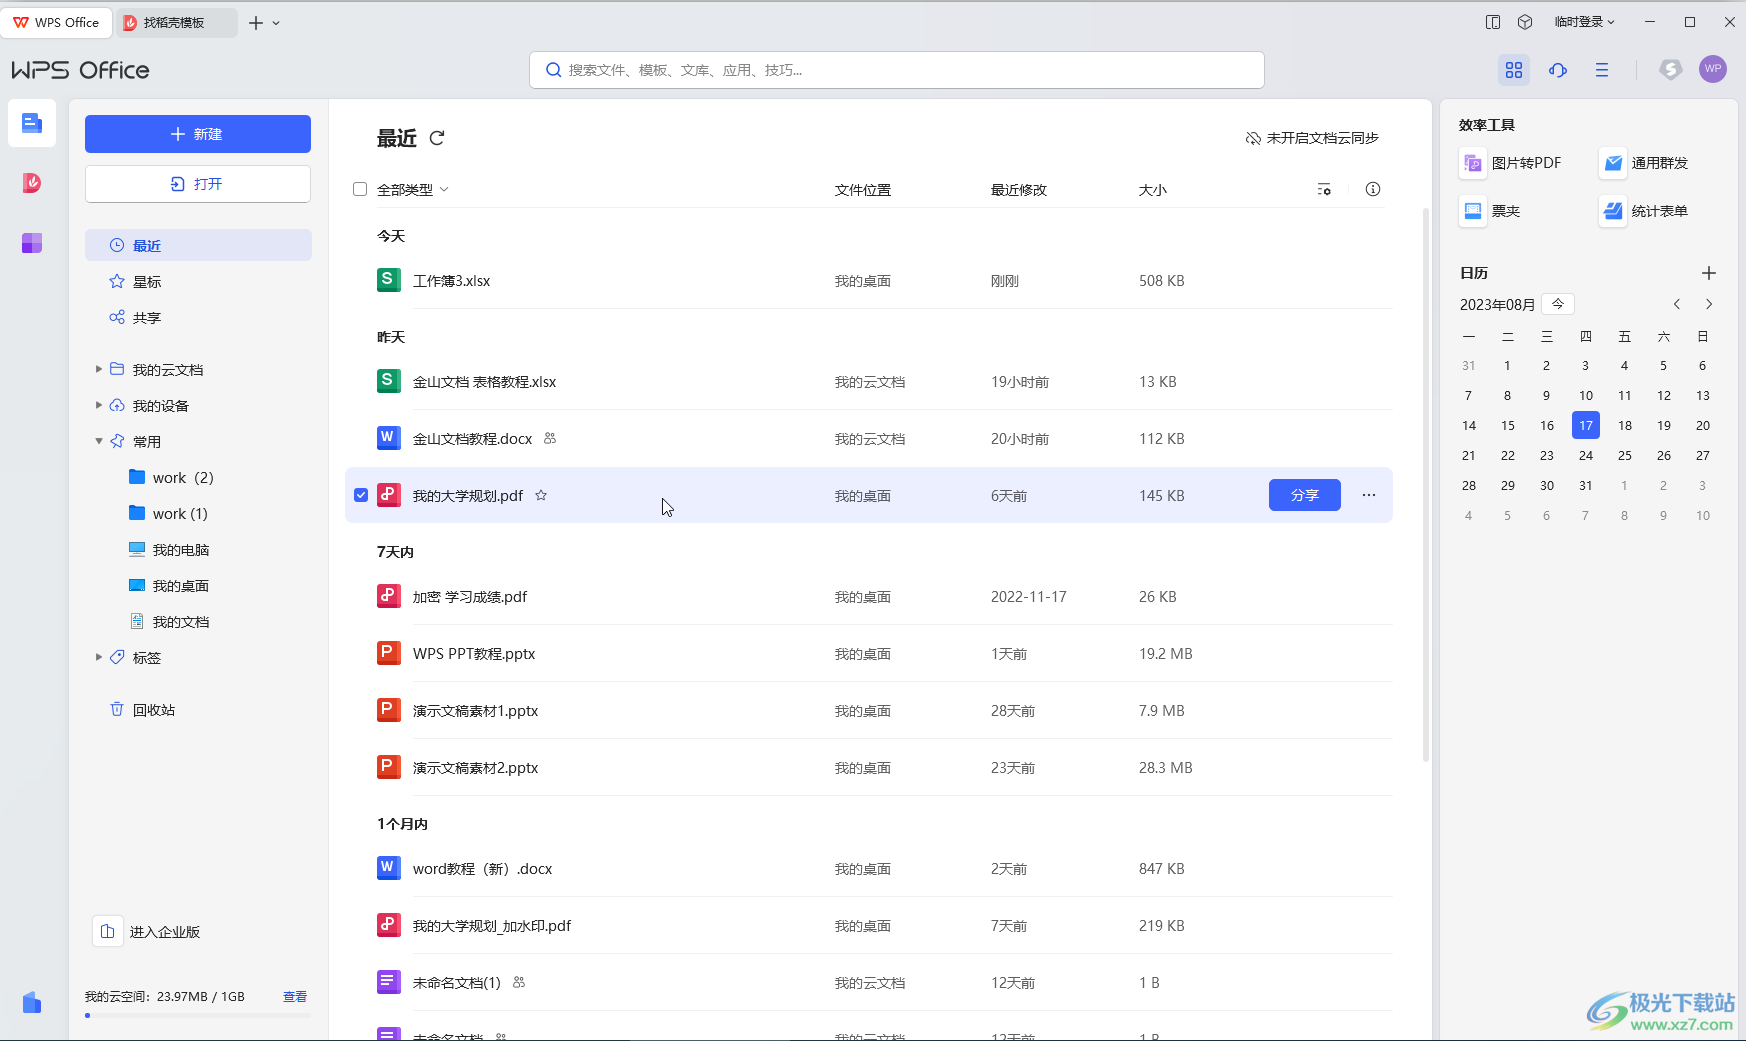Click 进入企业版 button
The image size is (1746, 1041).
[147, 931]
